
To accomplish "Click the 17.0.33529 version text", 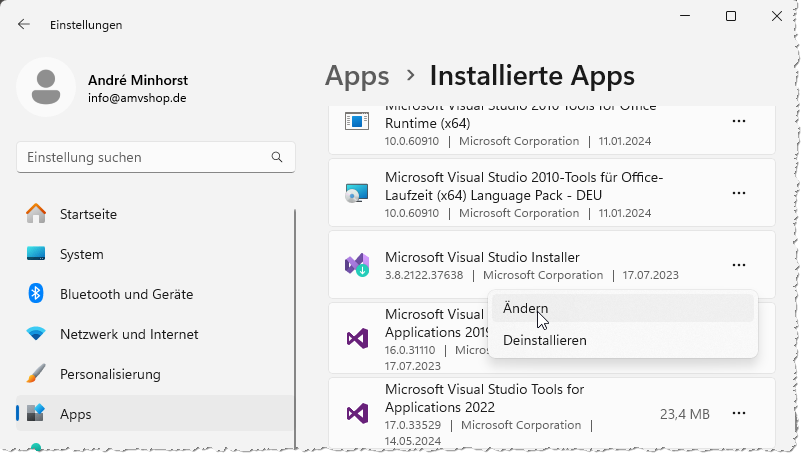I will [x=413, y=425].
